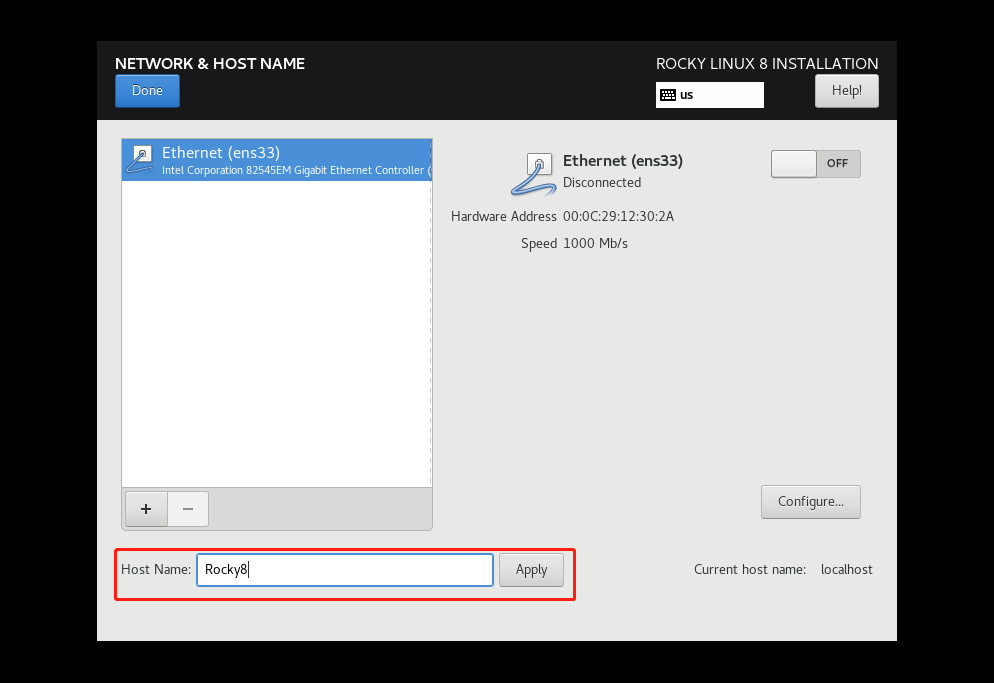Click the large Ethernet icon in details pane
Image resolution: width=994 pixels, height=683 pixels.
point(534,174)
